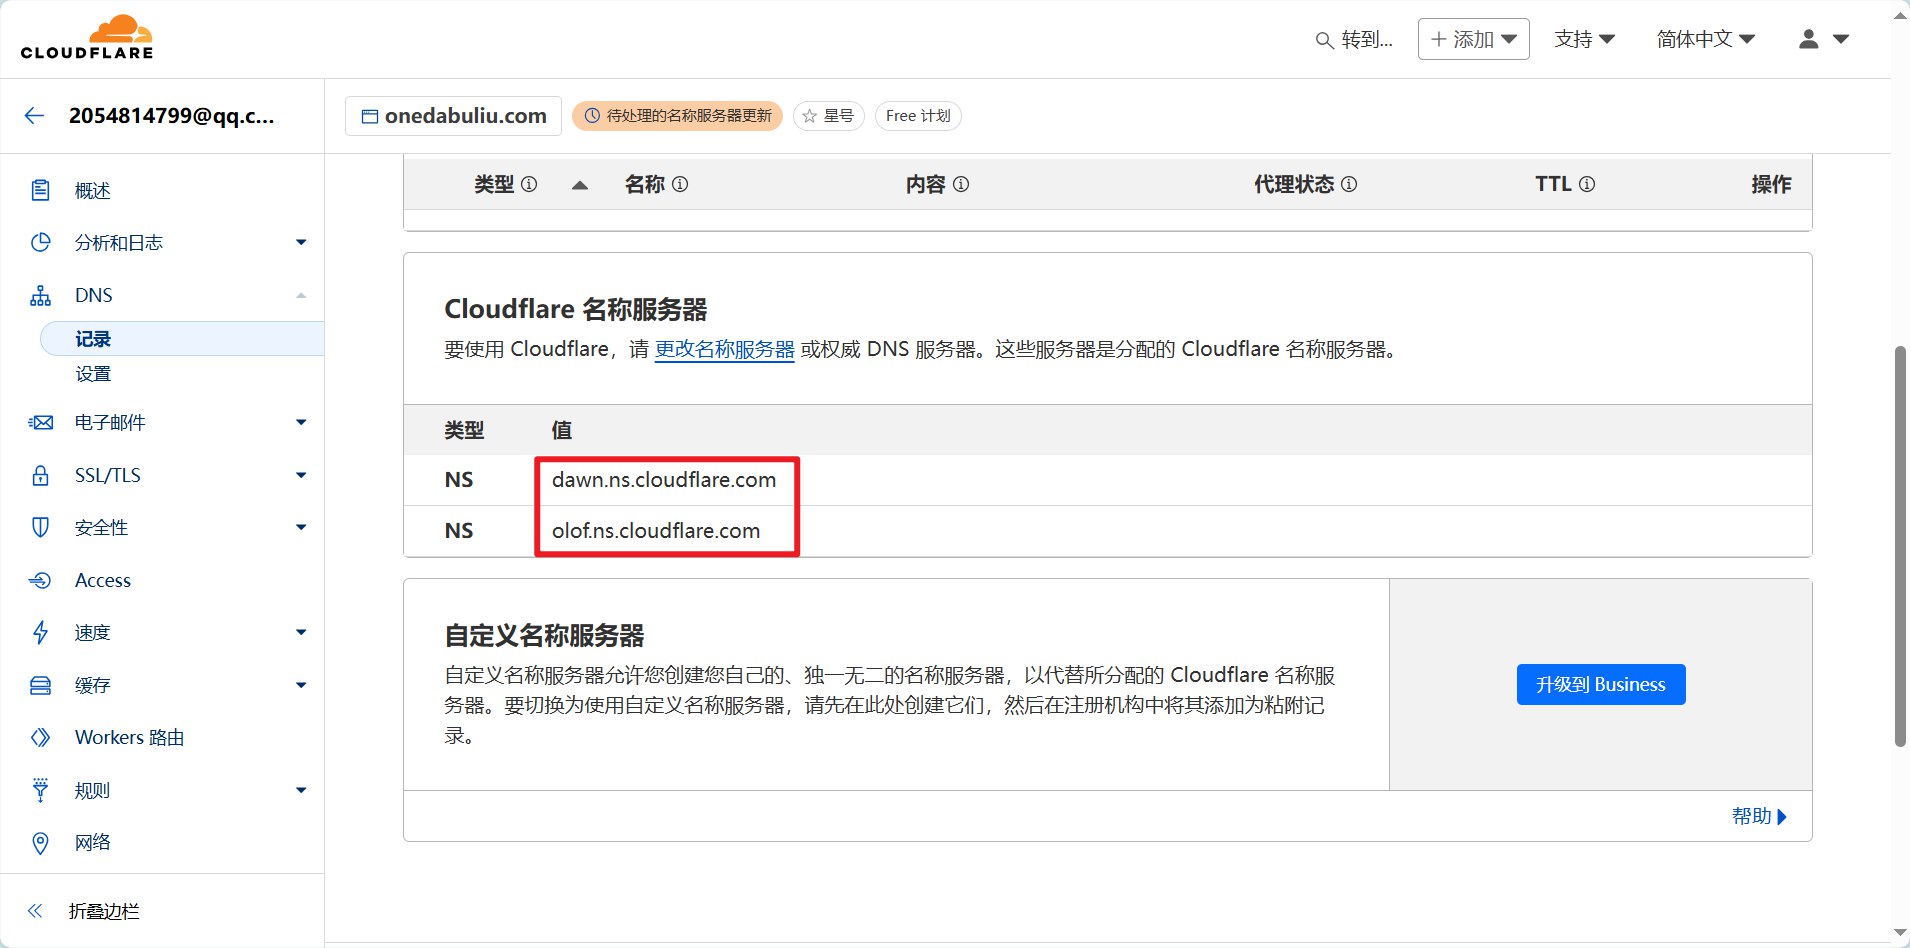Click the 折叠边栏 label

pyautogui.click(x=104, y=911)
